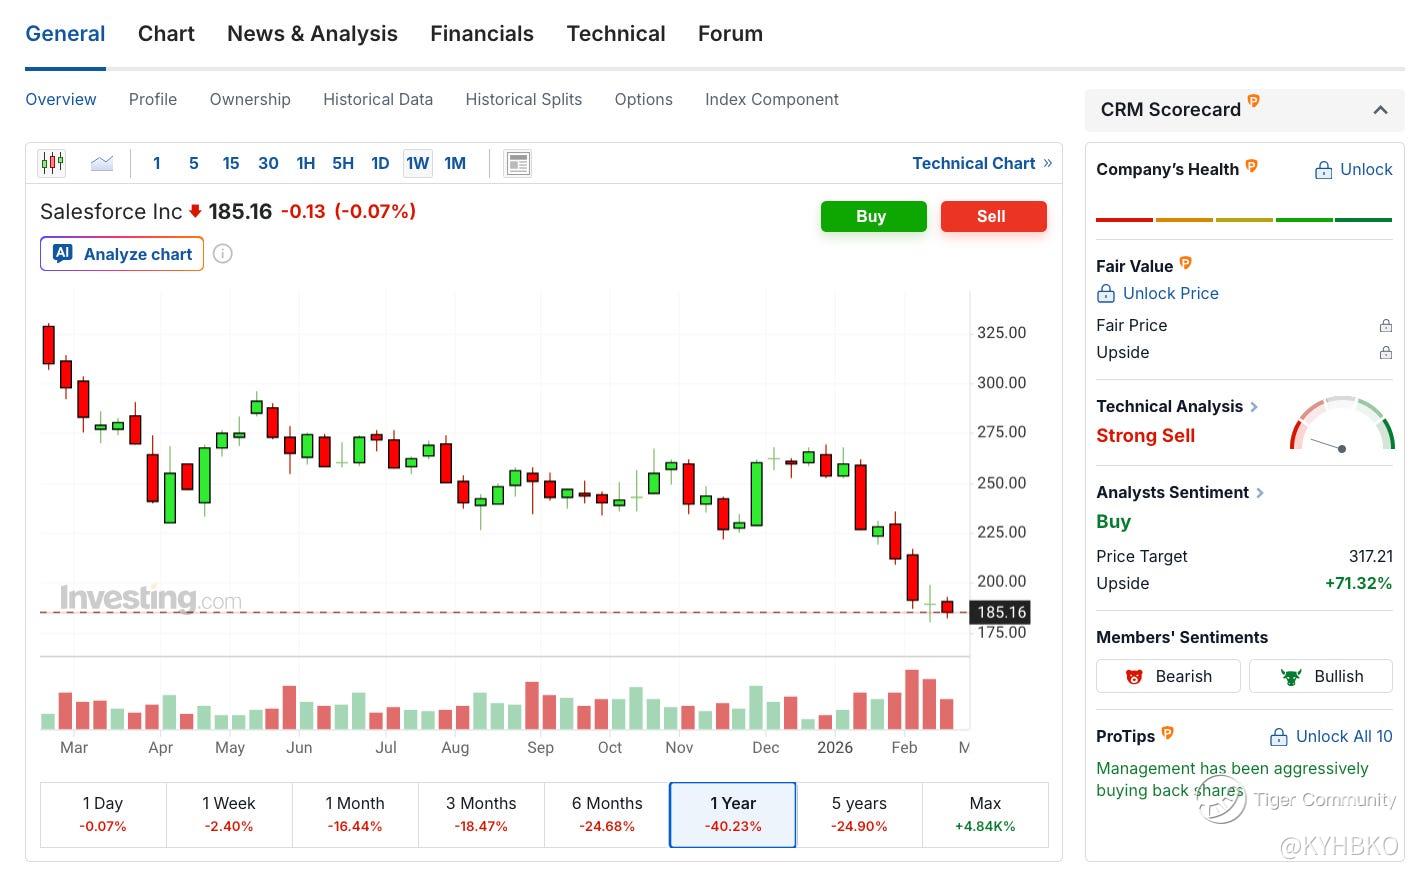Vote Bullish in Members' Sentiments

pyautogui.click(x=1321, y=676)
